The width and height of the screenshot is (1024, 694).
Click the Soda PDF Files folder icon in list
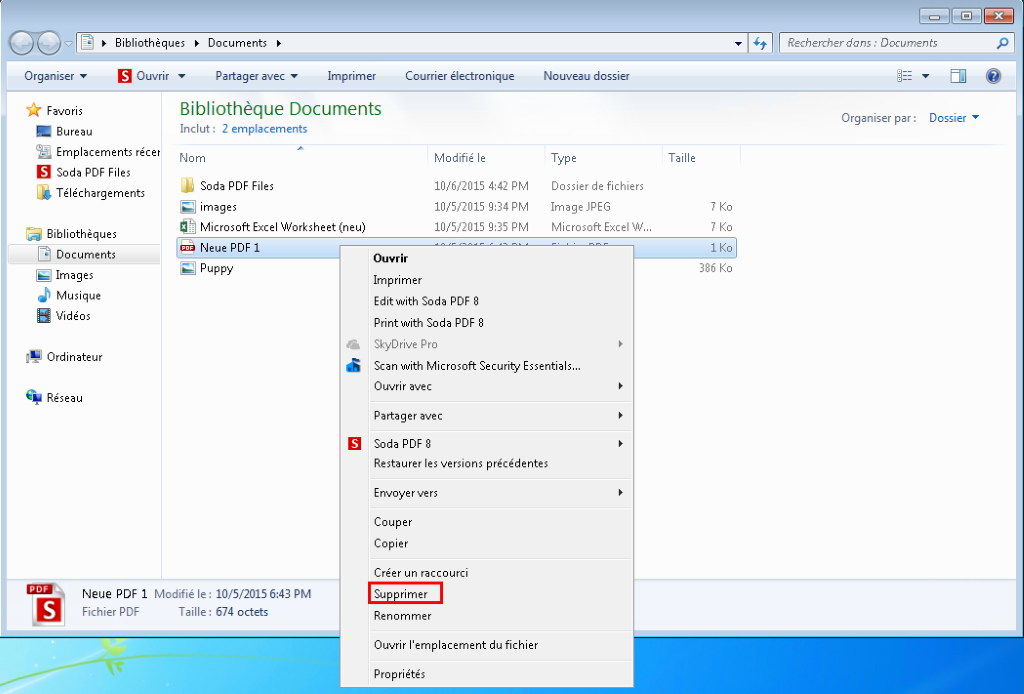187,185
